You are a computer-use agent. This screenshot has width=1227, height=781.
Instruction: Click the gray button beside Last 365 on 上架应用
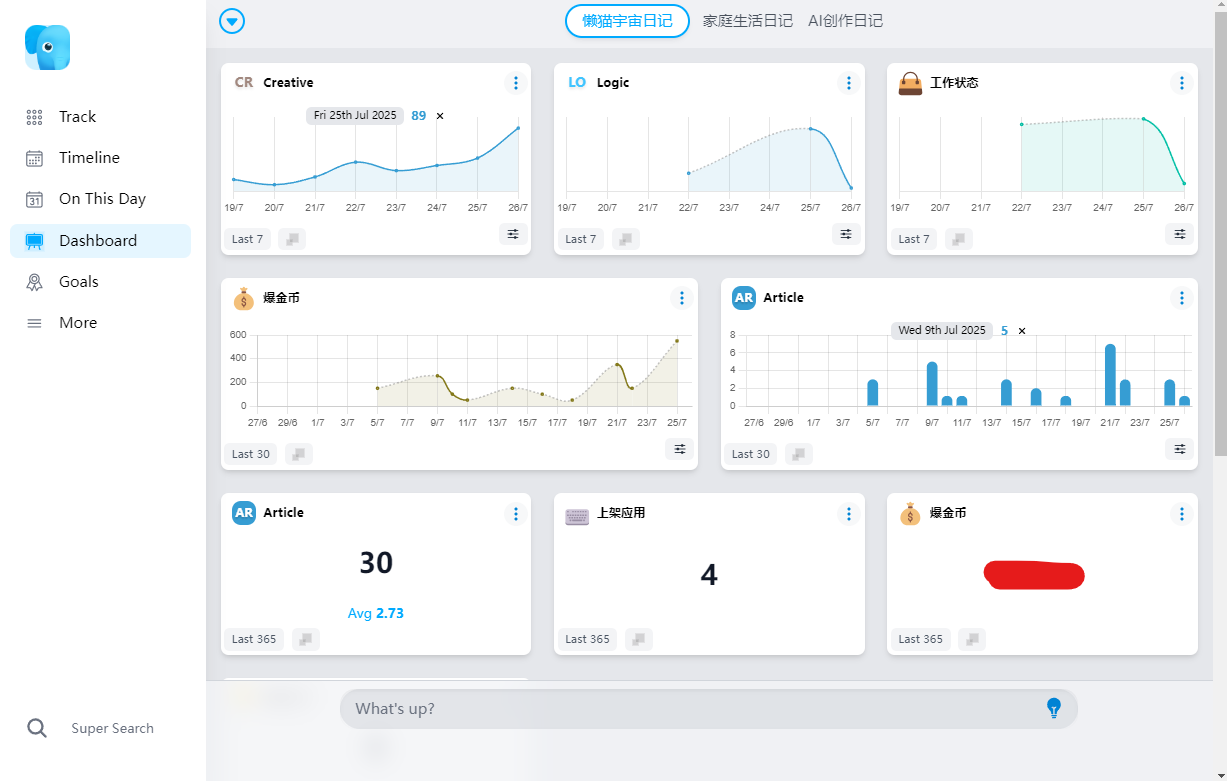point(639,639)
